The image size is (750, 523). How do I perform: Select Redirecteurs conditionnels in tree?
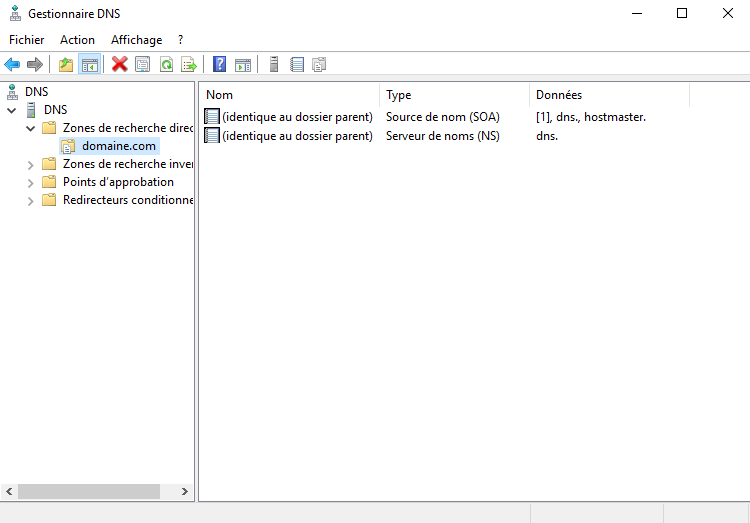128,200
